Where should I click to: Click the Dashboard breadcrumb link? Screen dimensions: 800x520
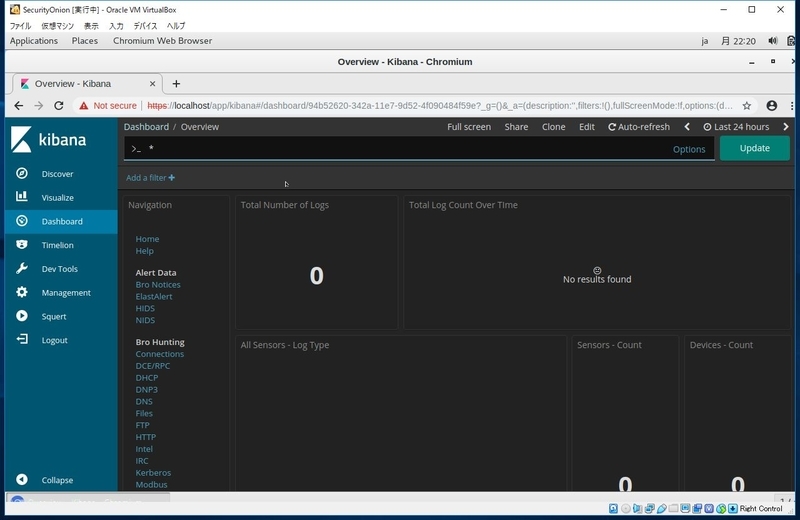tap(146, 127)
